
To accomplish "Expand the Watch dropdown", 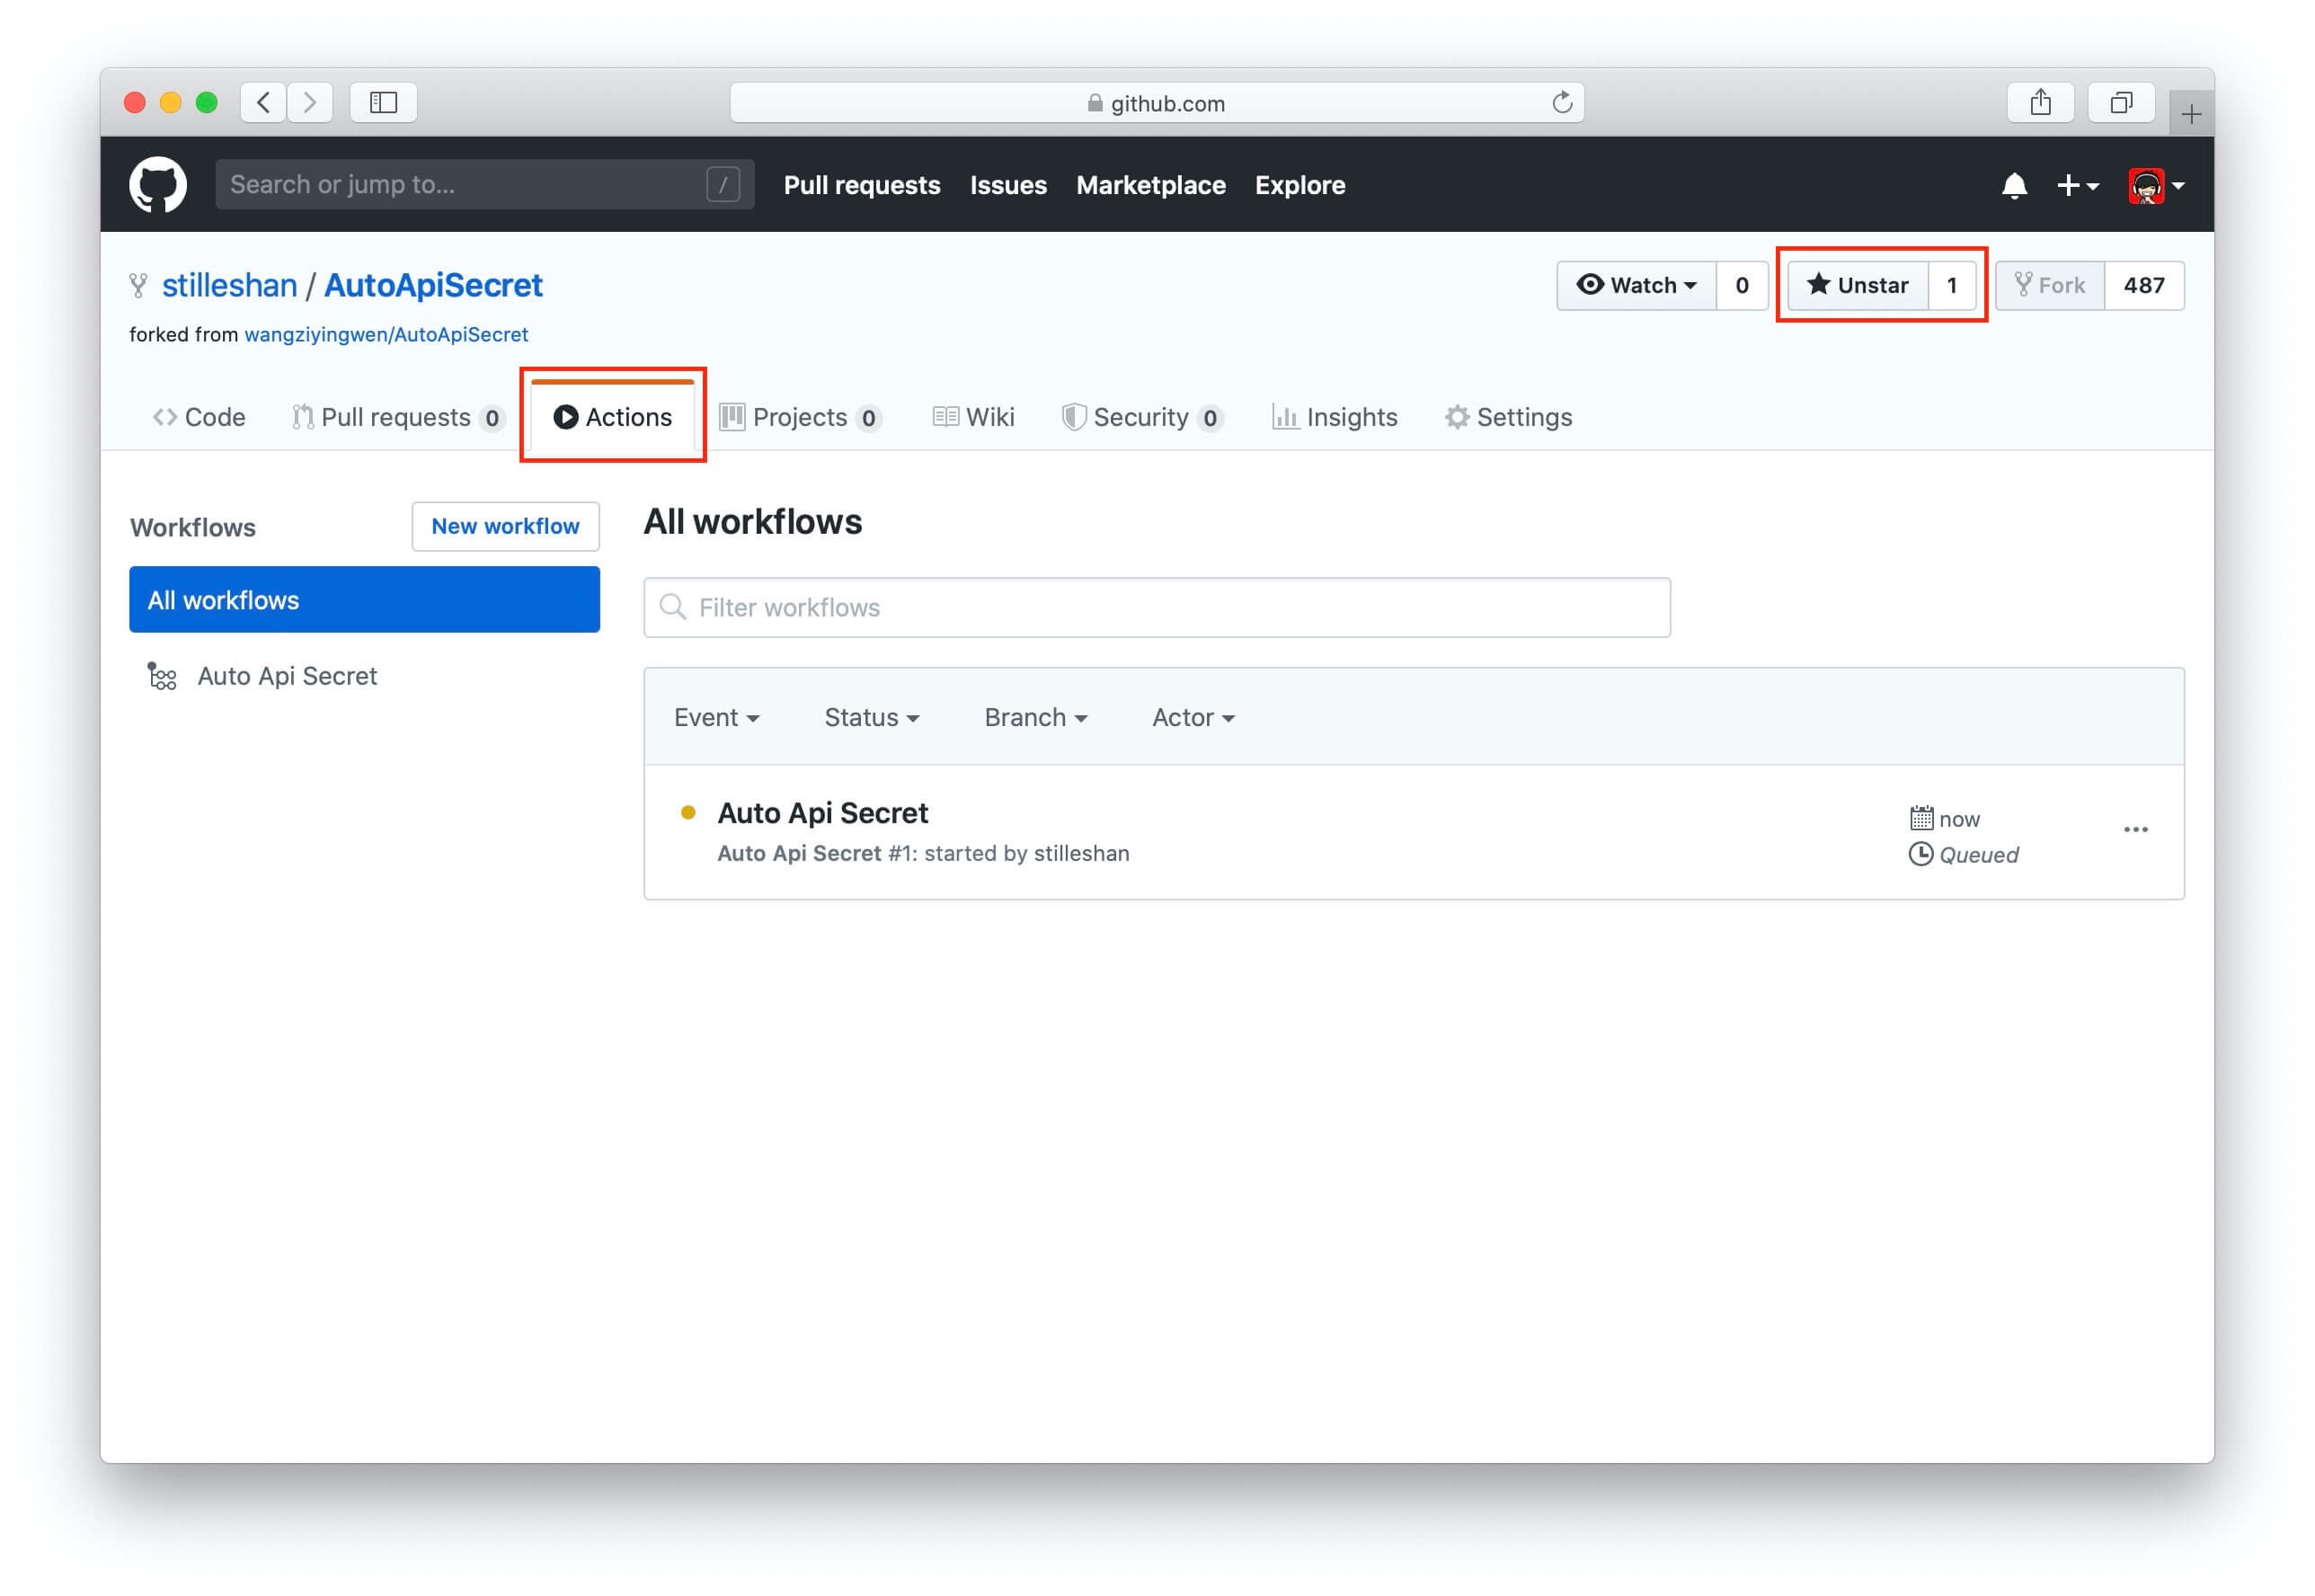I will point(1637,285).
